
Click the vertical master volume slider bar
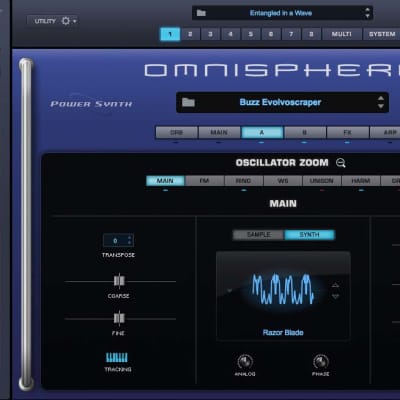click(26, 224)
